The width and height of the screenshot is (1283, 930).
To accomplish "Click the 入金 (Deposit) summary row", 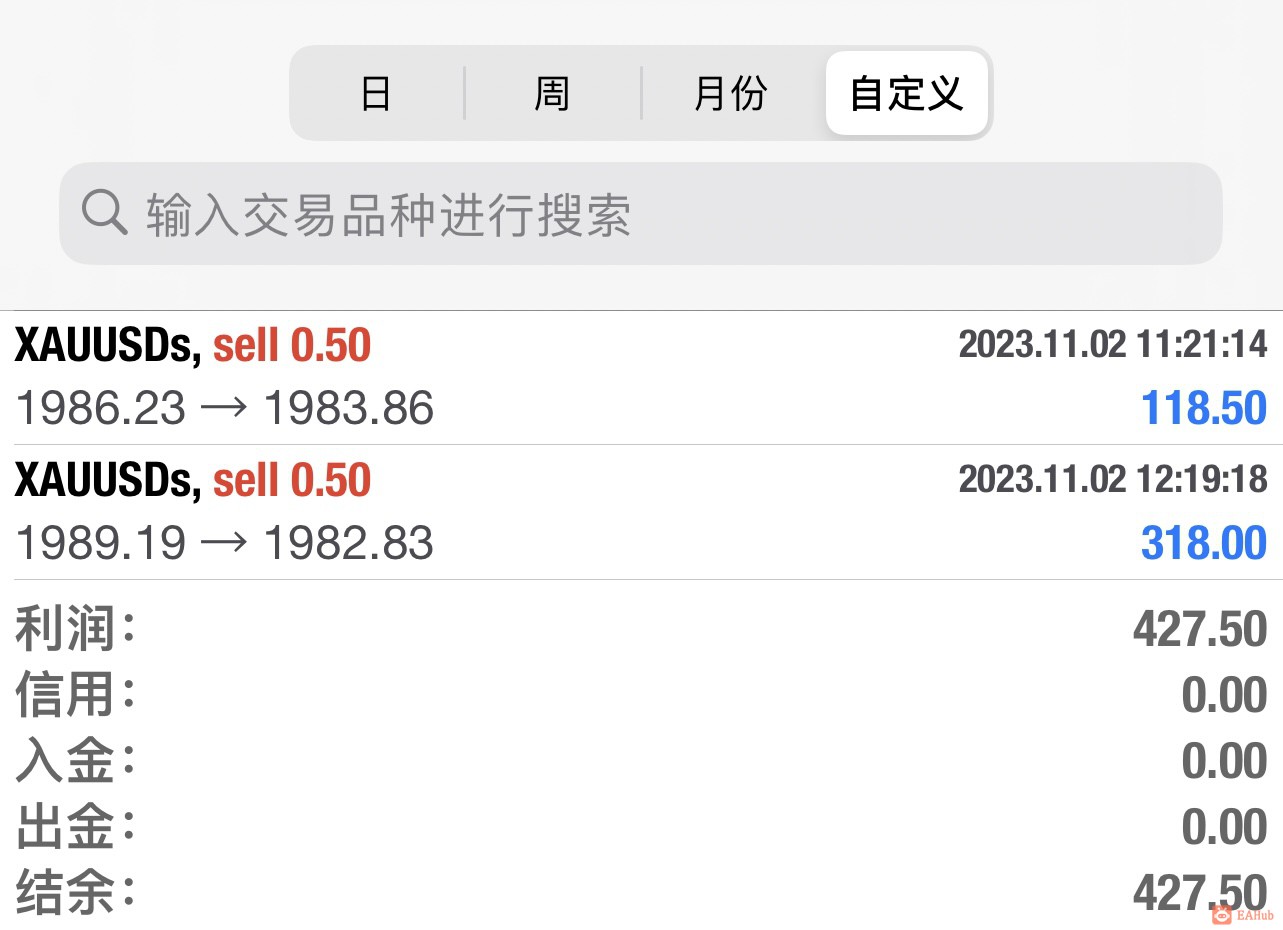I will (x=640, y=762).
